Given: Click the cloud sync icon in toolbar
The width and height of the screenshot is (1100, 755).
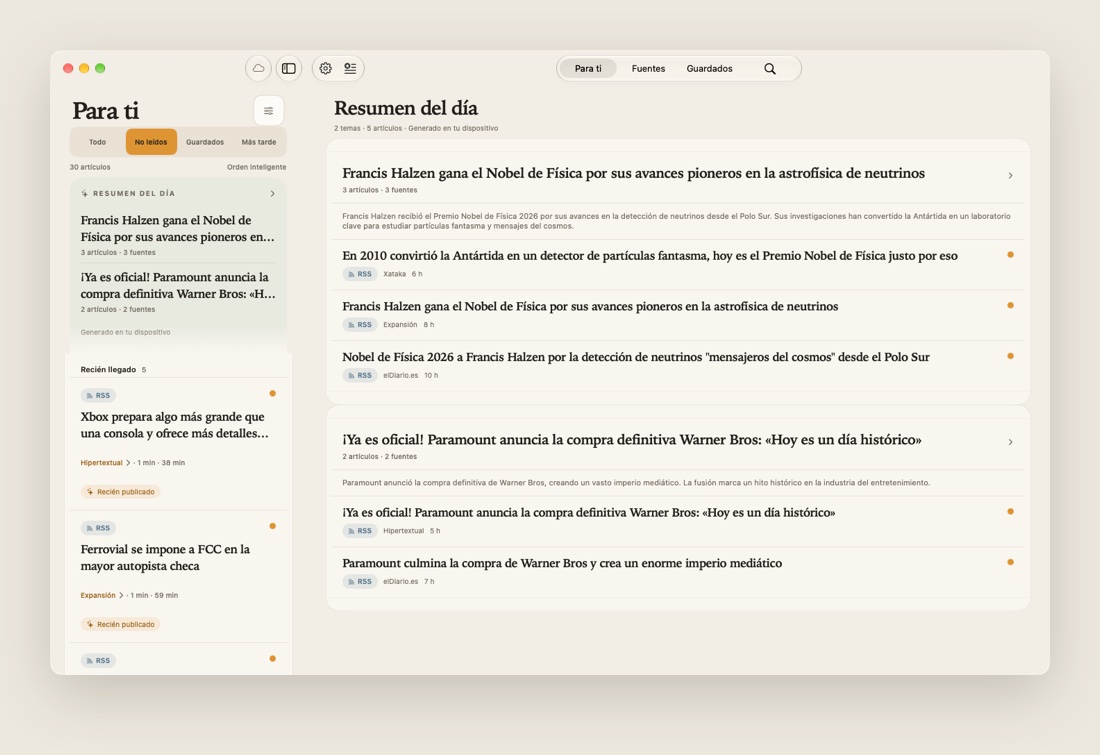Looking at the screenshot, I should click(258, 68).
